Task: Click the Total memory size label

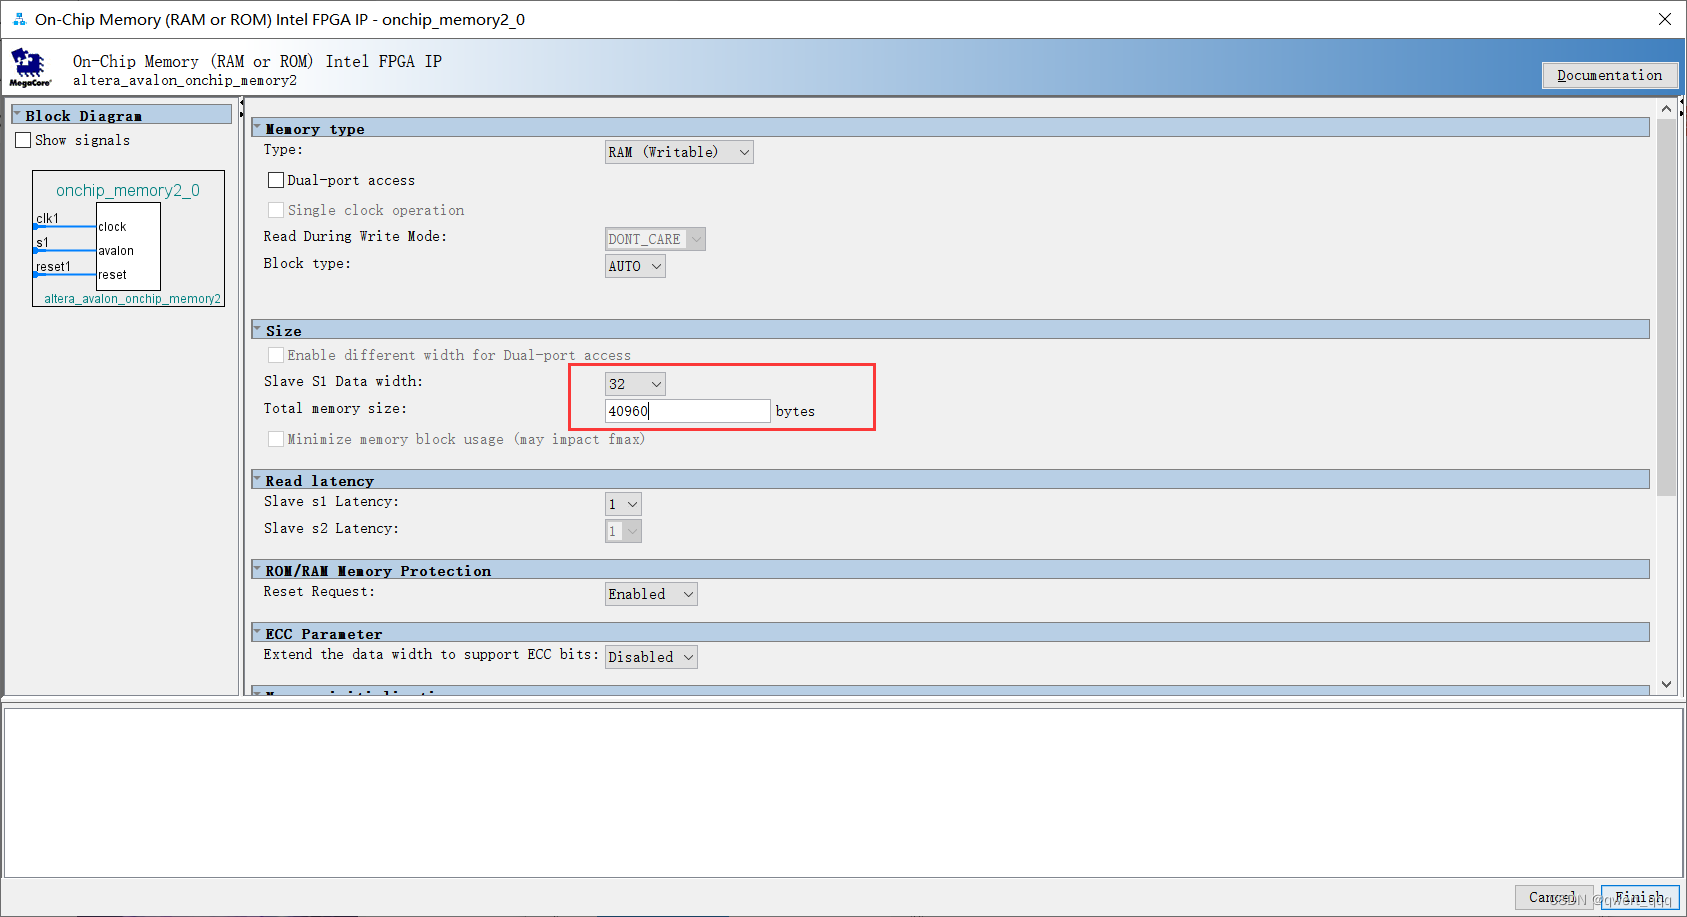Action: [x=335, y=408]
